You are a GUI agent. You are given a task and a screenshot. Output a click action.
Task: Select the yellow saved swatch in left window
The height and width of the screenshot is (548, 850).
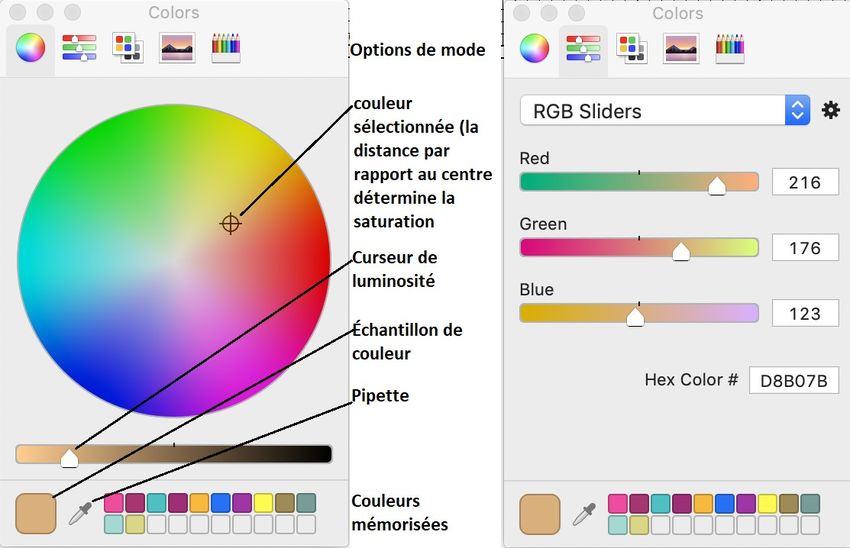click(263, 503)
